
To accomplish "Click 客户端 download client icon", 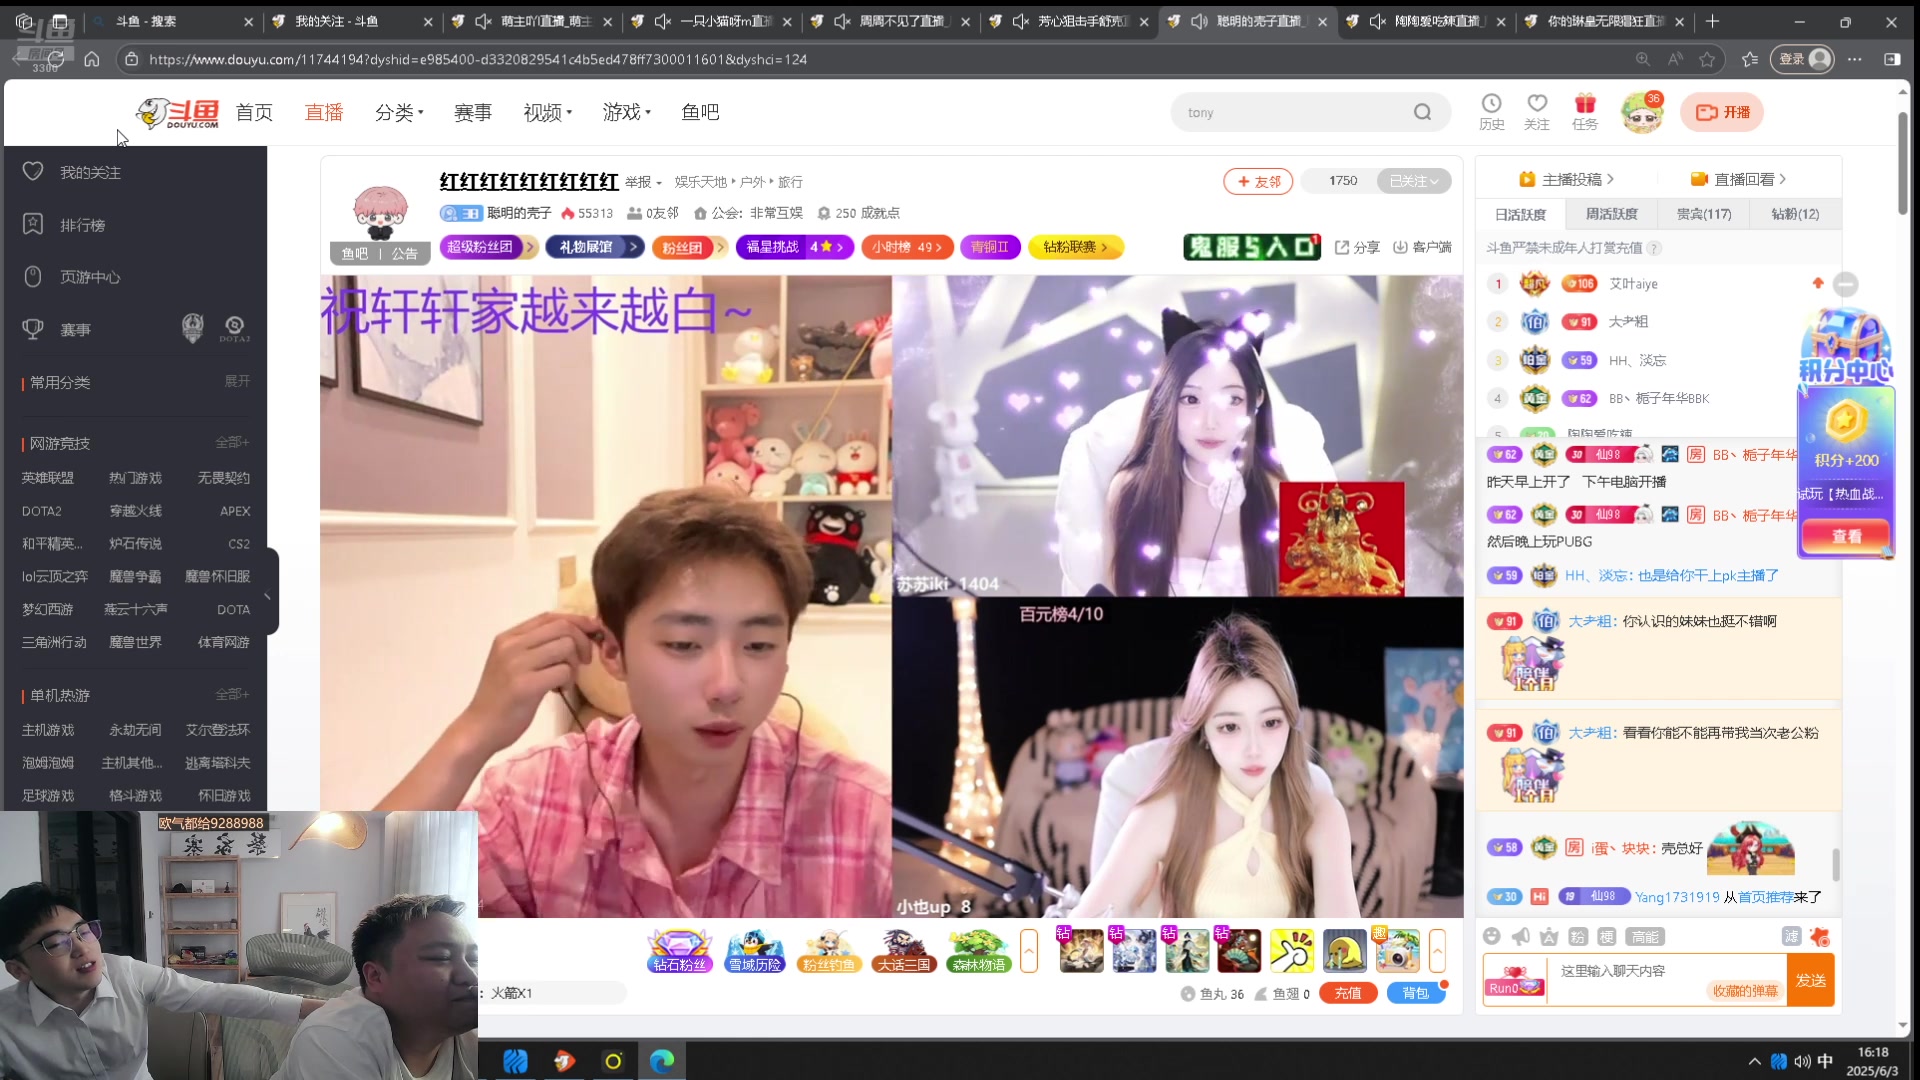I will coord(1422,247).
